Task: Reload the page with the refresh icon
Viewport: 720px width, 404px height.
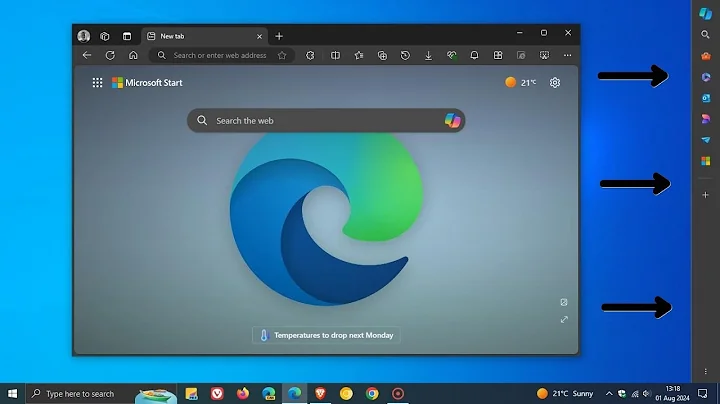Action: pyautogui.click(x=110, y=56)
